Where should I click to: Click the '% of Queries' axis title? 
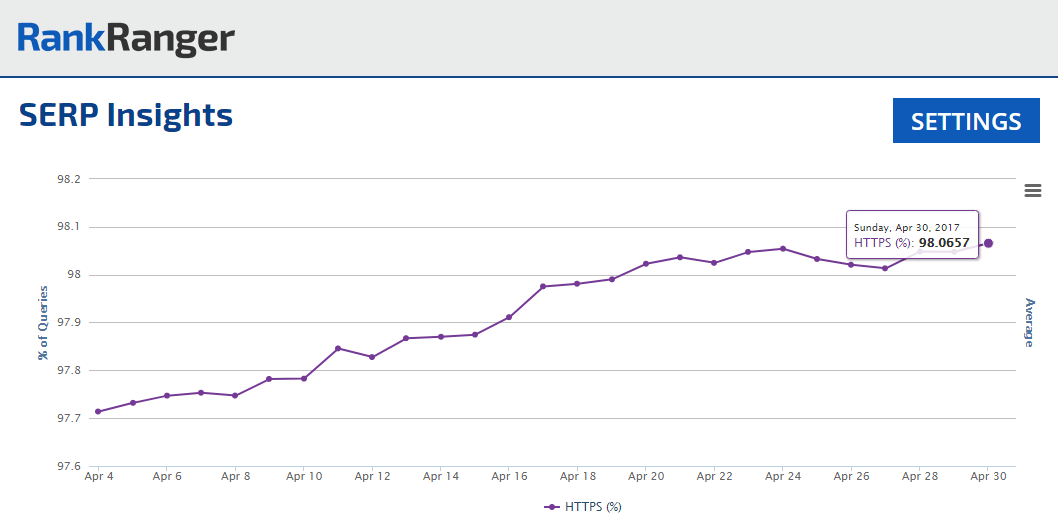pos(43,322)
